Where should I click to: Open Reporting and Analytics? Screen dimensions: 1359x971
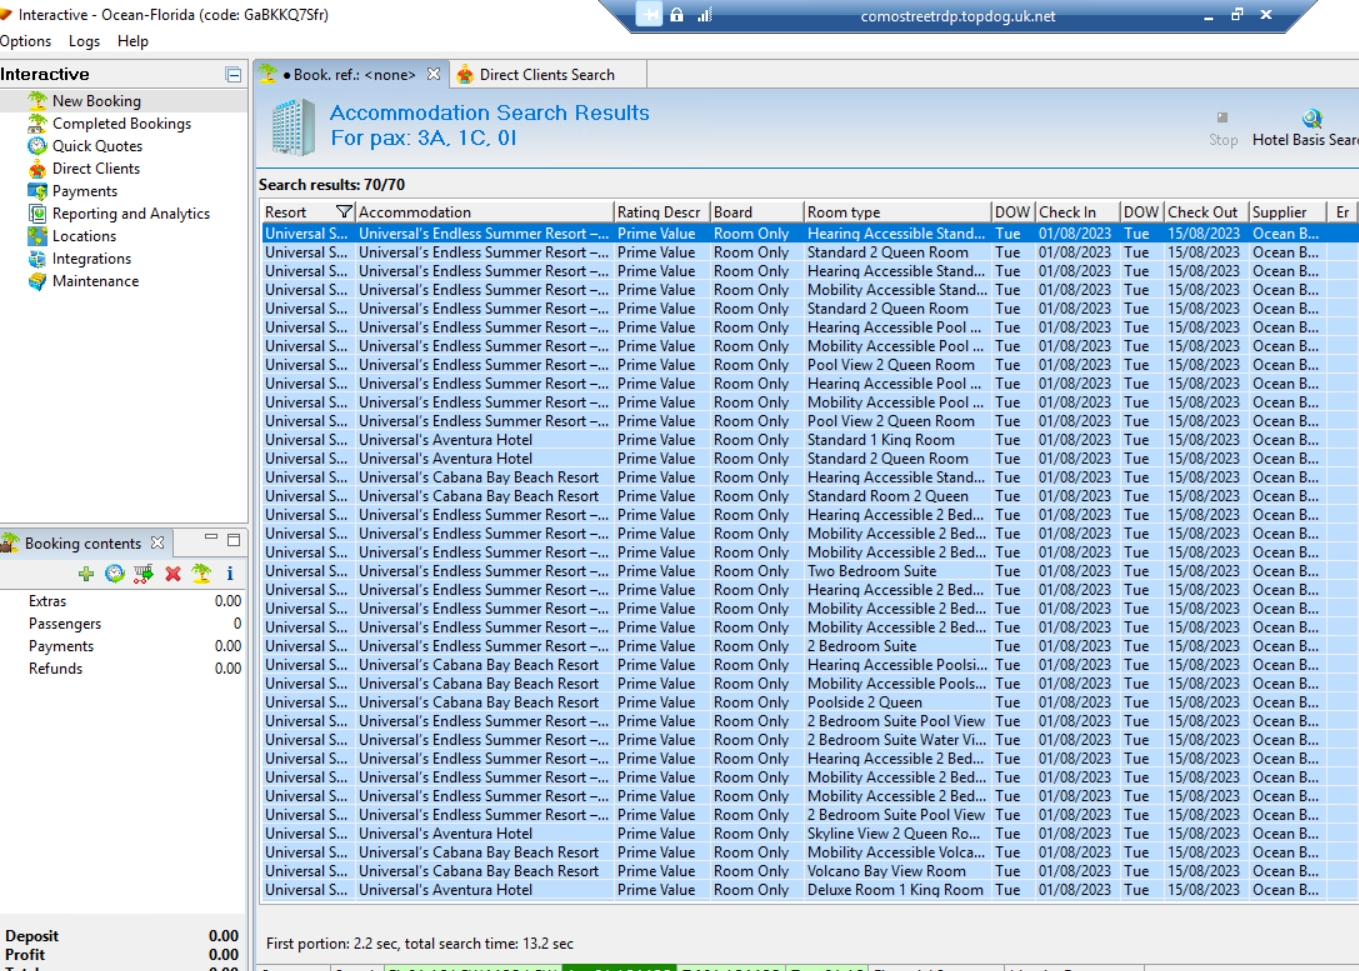(131, 213)
